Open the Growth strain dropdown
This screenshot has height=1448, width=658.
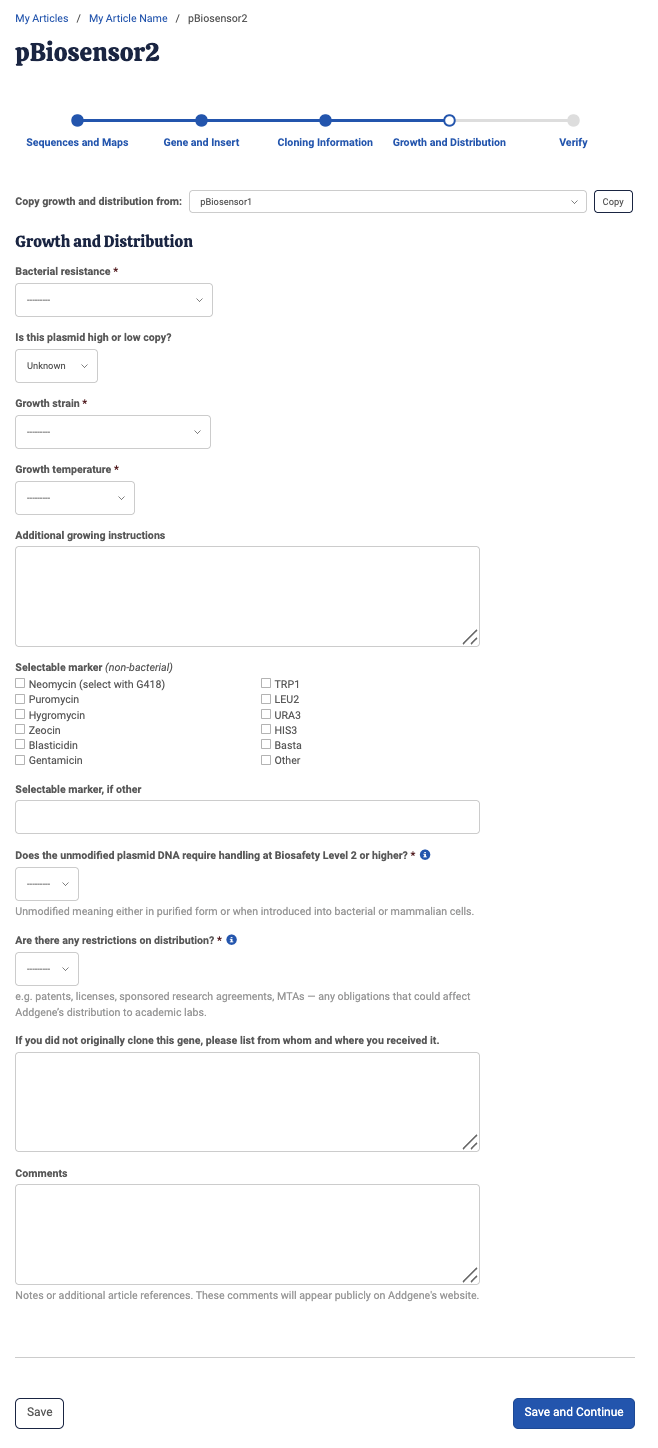(112, 431)
